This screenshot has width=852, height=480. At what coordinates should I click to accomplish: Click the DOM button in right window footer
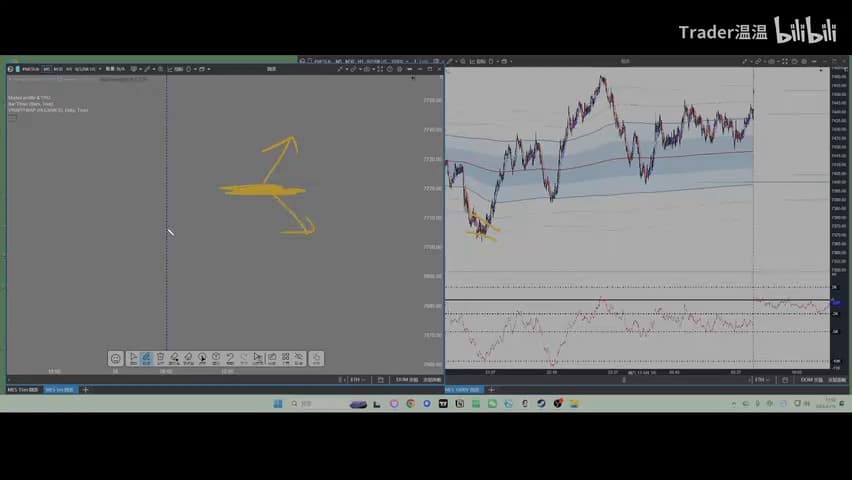(811, 379)
